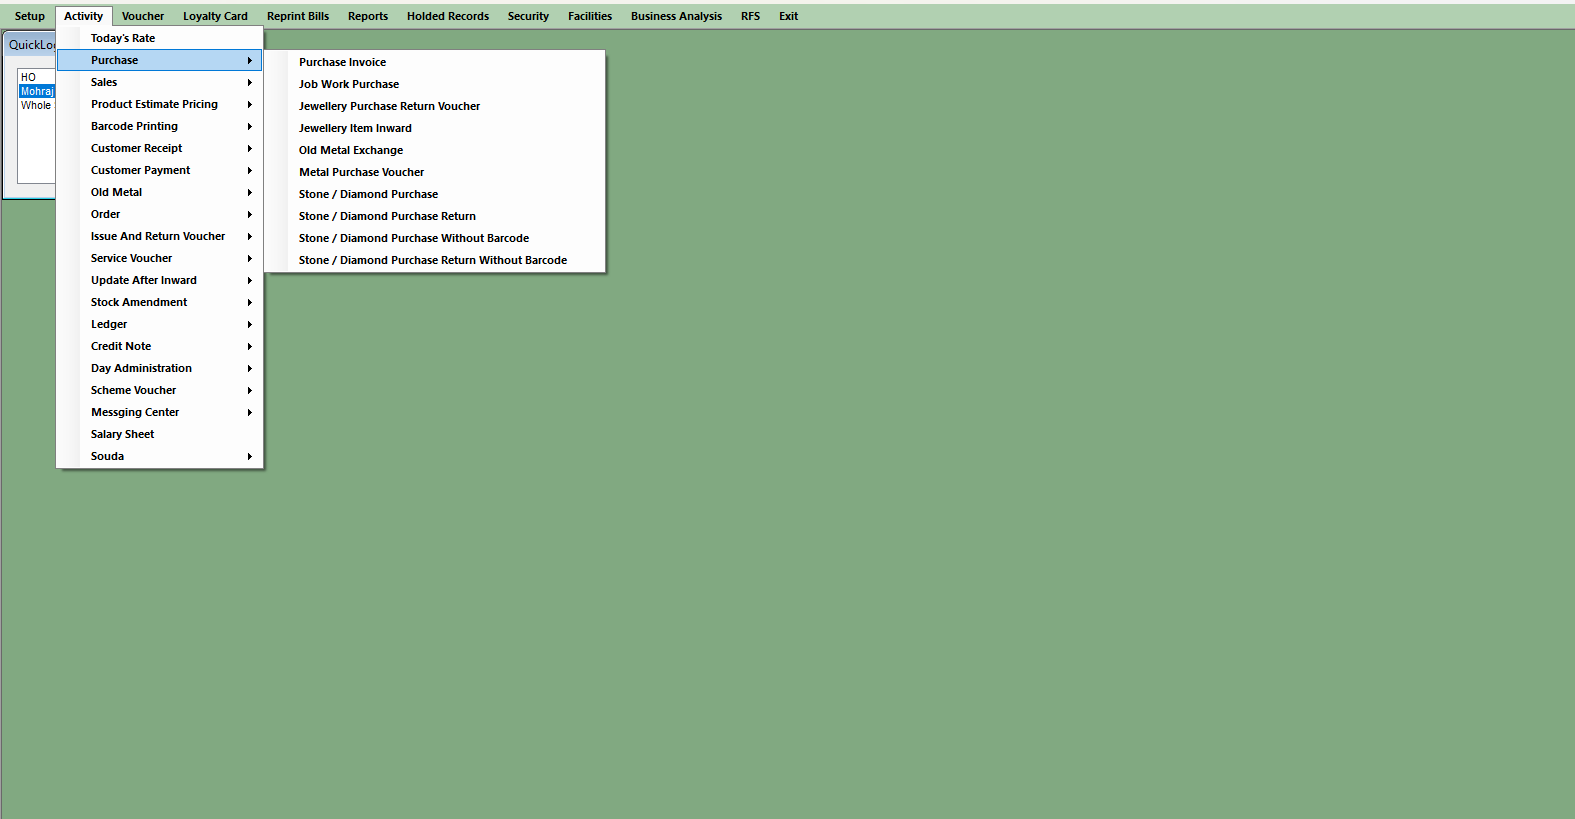The width and height of the screenshot is (1575, 819).
Task: Open Messging Center submenu
Action: click(x=160, y=412)
